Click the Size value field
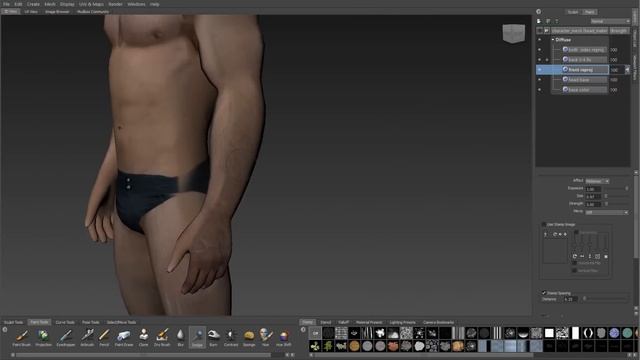Image resolution: width=640 pixels, height=360 pixels. [593, 196]
